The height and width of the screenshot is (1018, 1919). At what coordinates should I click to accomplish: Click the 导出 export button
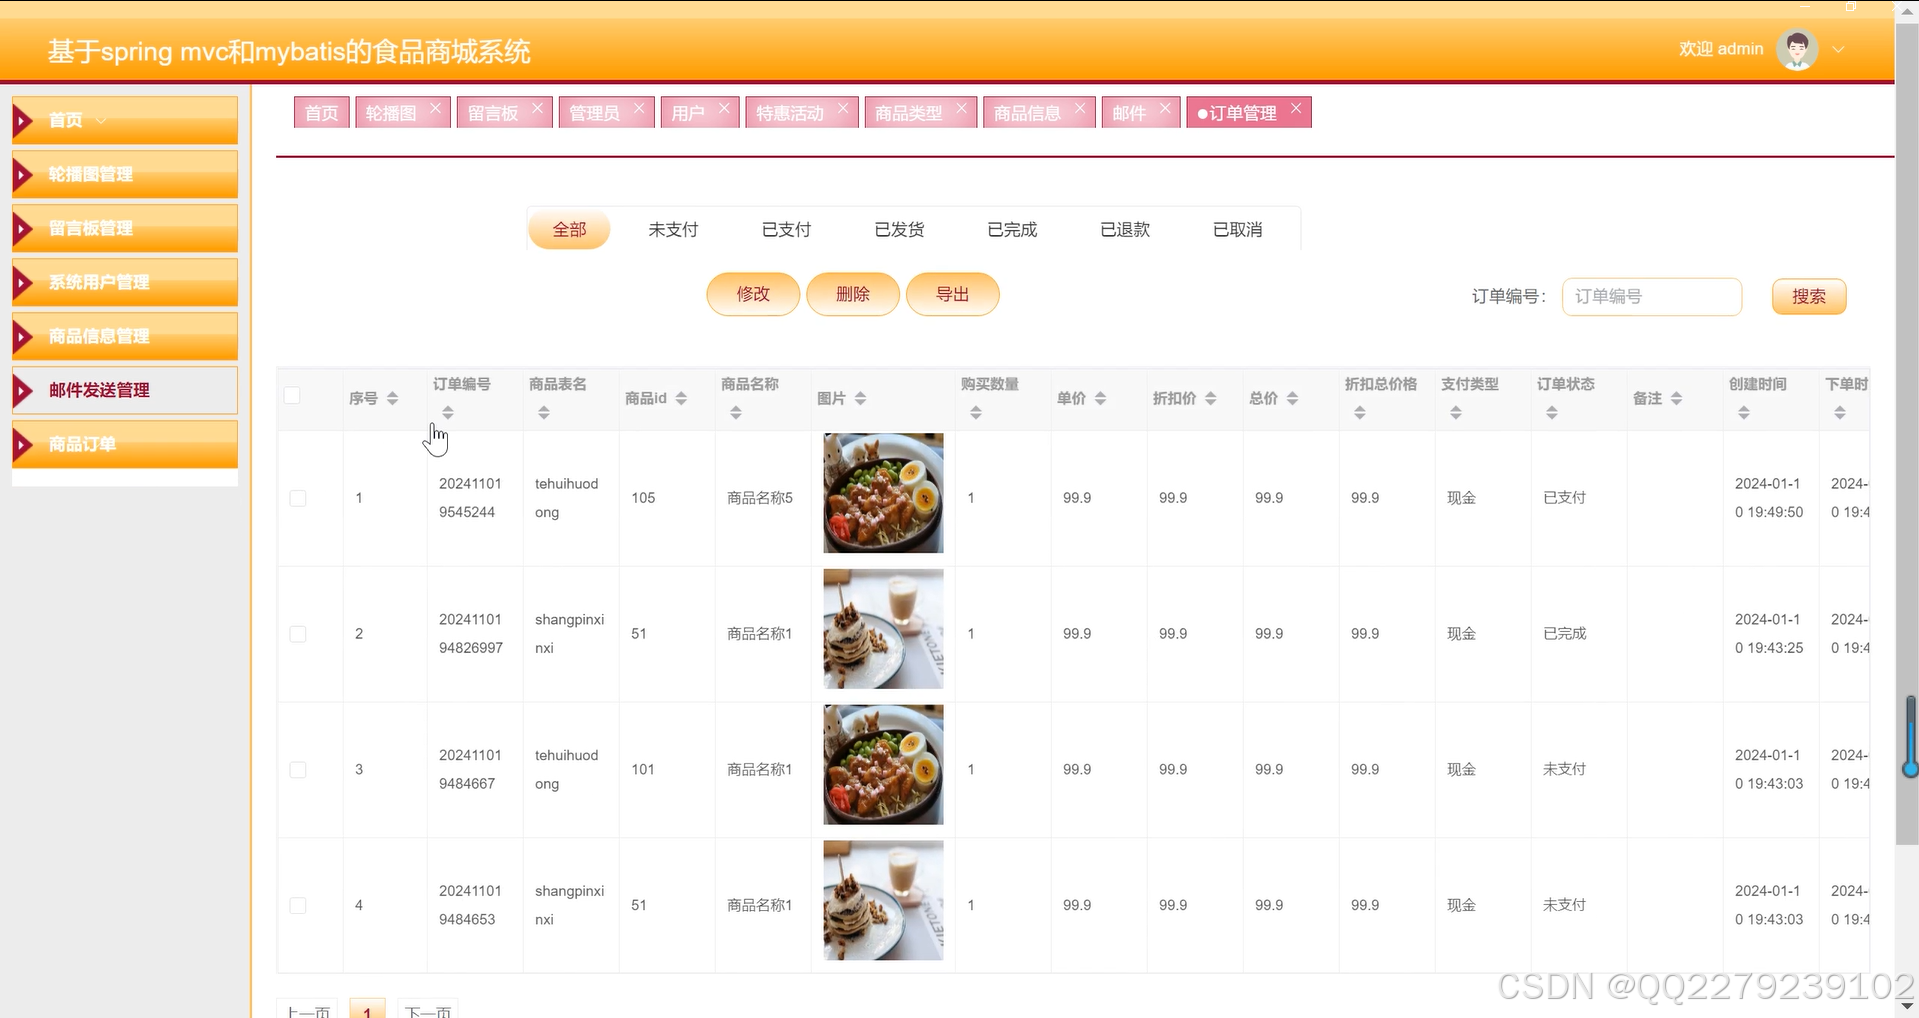point(952,293)
